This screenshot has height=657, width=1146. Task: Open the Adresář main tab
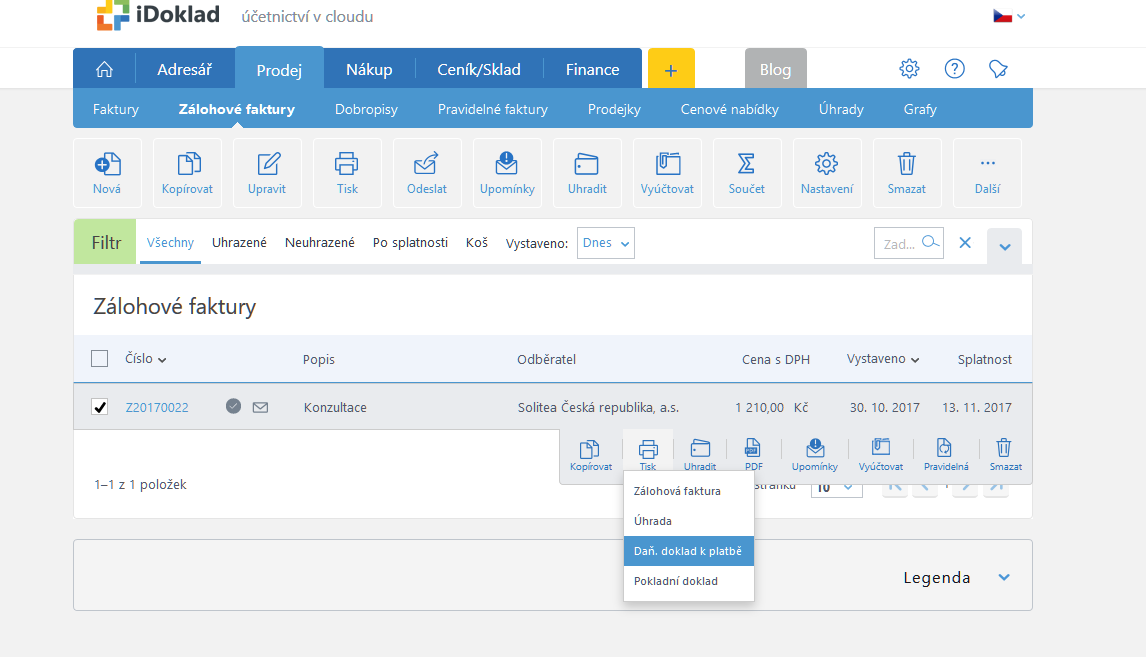point(185,69)
